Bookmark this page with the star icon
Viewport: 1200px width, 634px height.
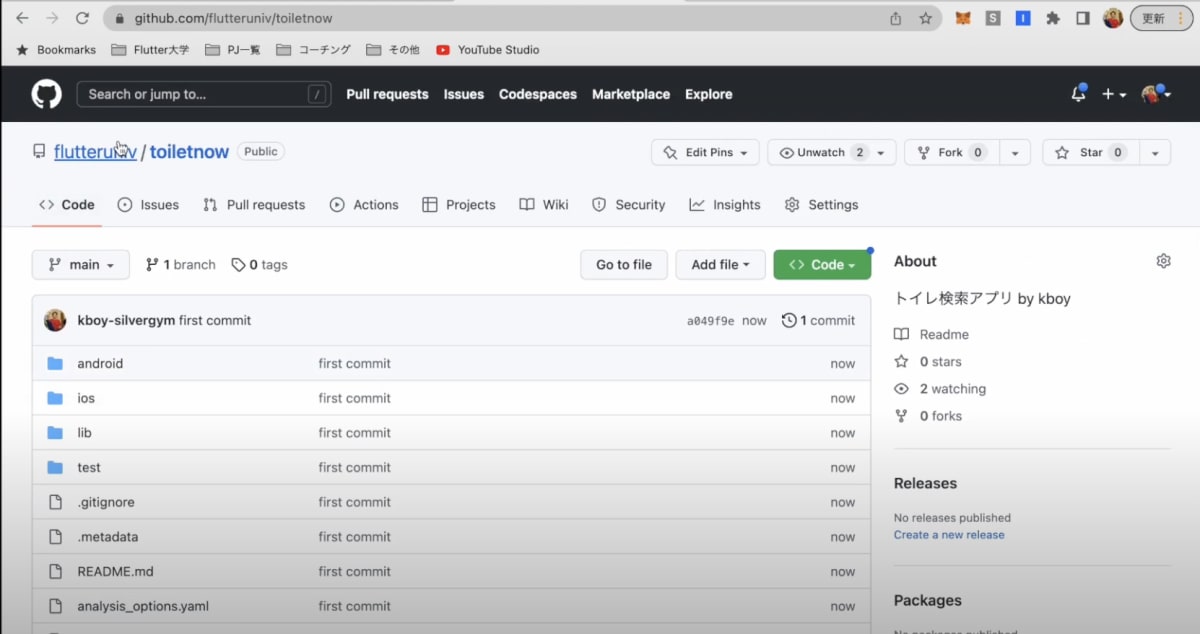[925, 18]
